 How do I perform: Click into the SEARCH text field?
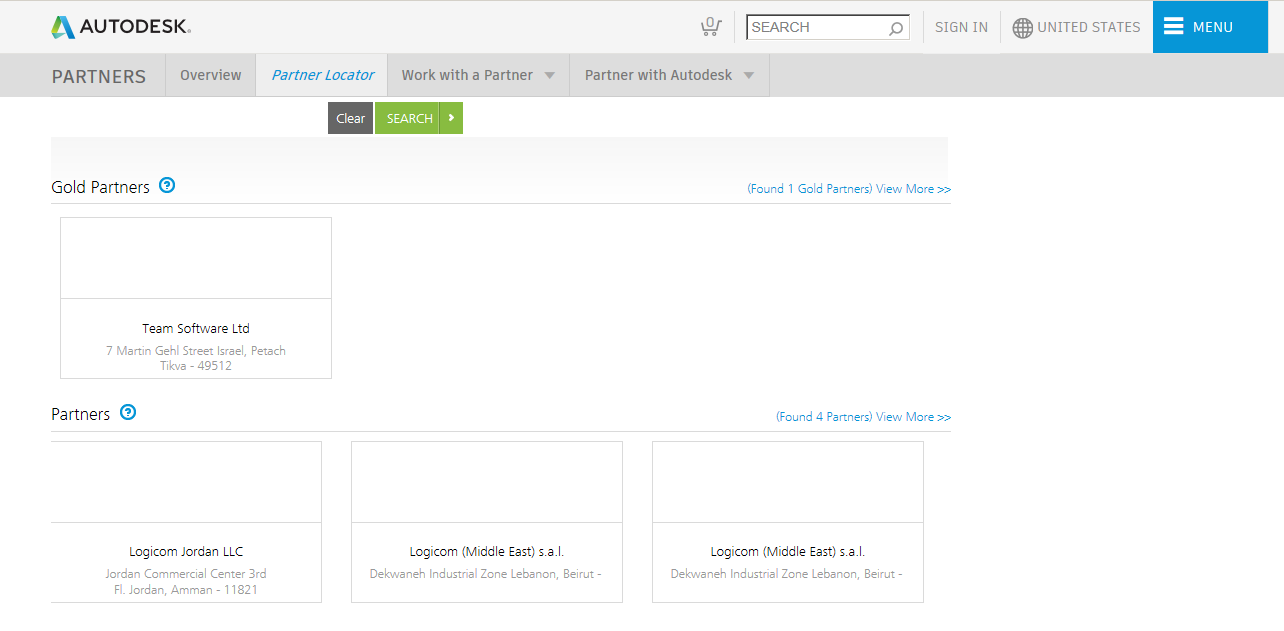(x=815, y=28)
